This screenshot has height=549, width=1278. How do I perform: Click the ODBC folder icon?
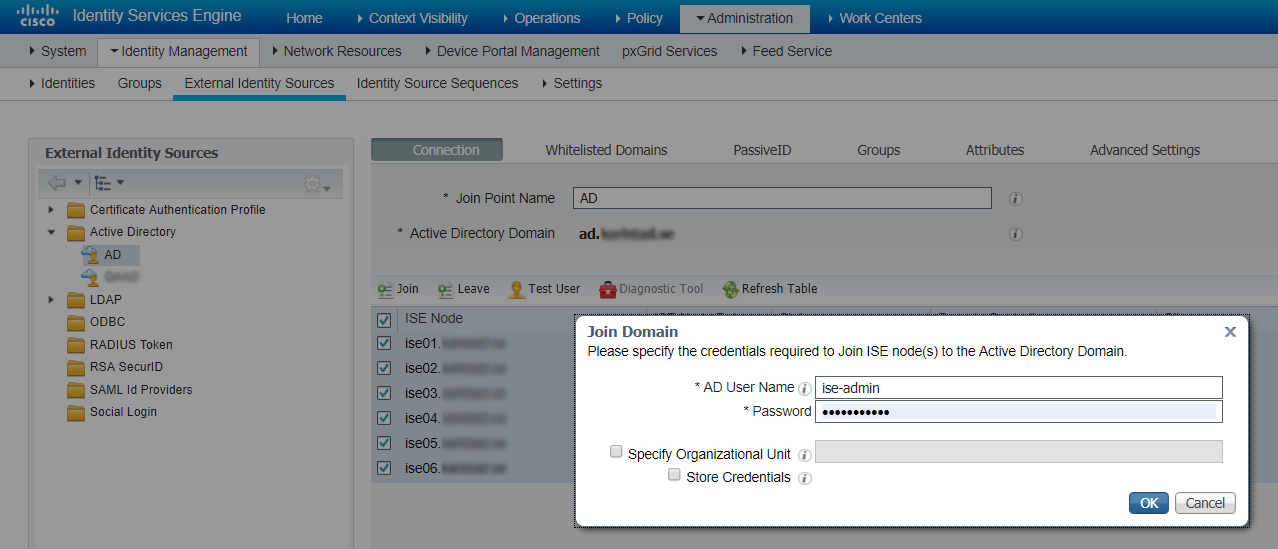tap(76, 322)
